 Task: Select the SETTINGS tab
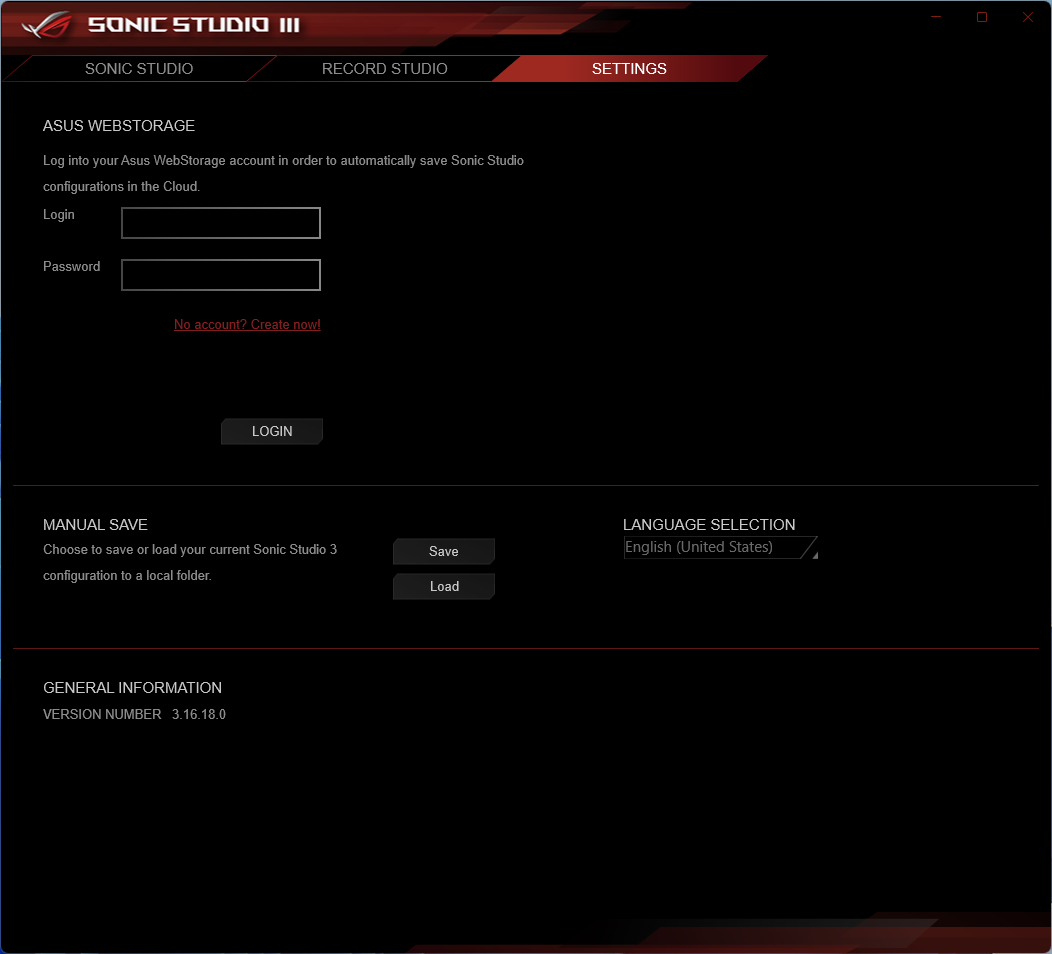[629, 69]
